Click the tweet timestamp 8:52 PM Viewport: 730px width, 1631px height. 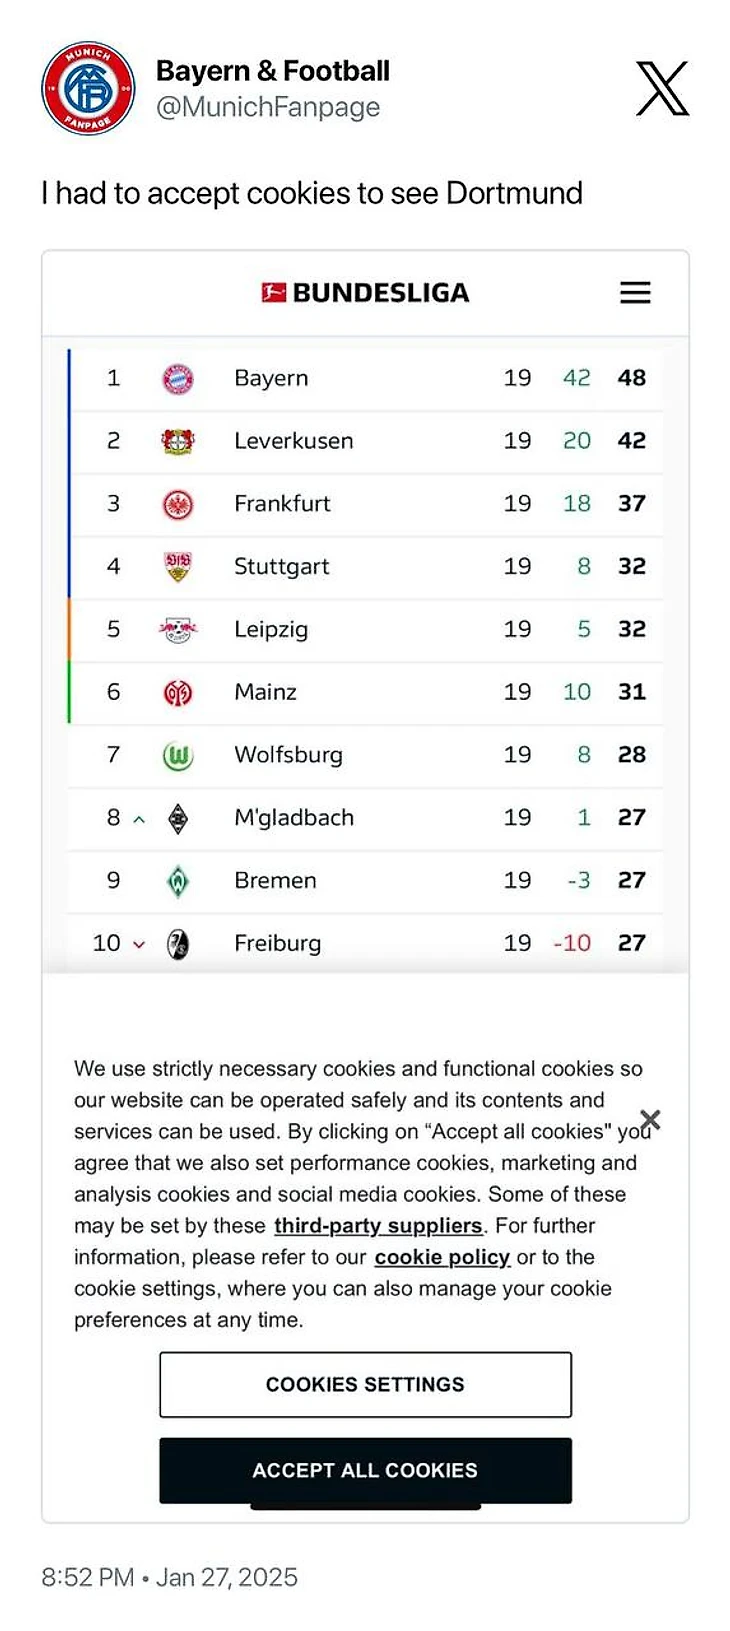click(x=87, y=1577)
